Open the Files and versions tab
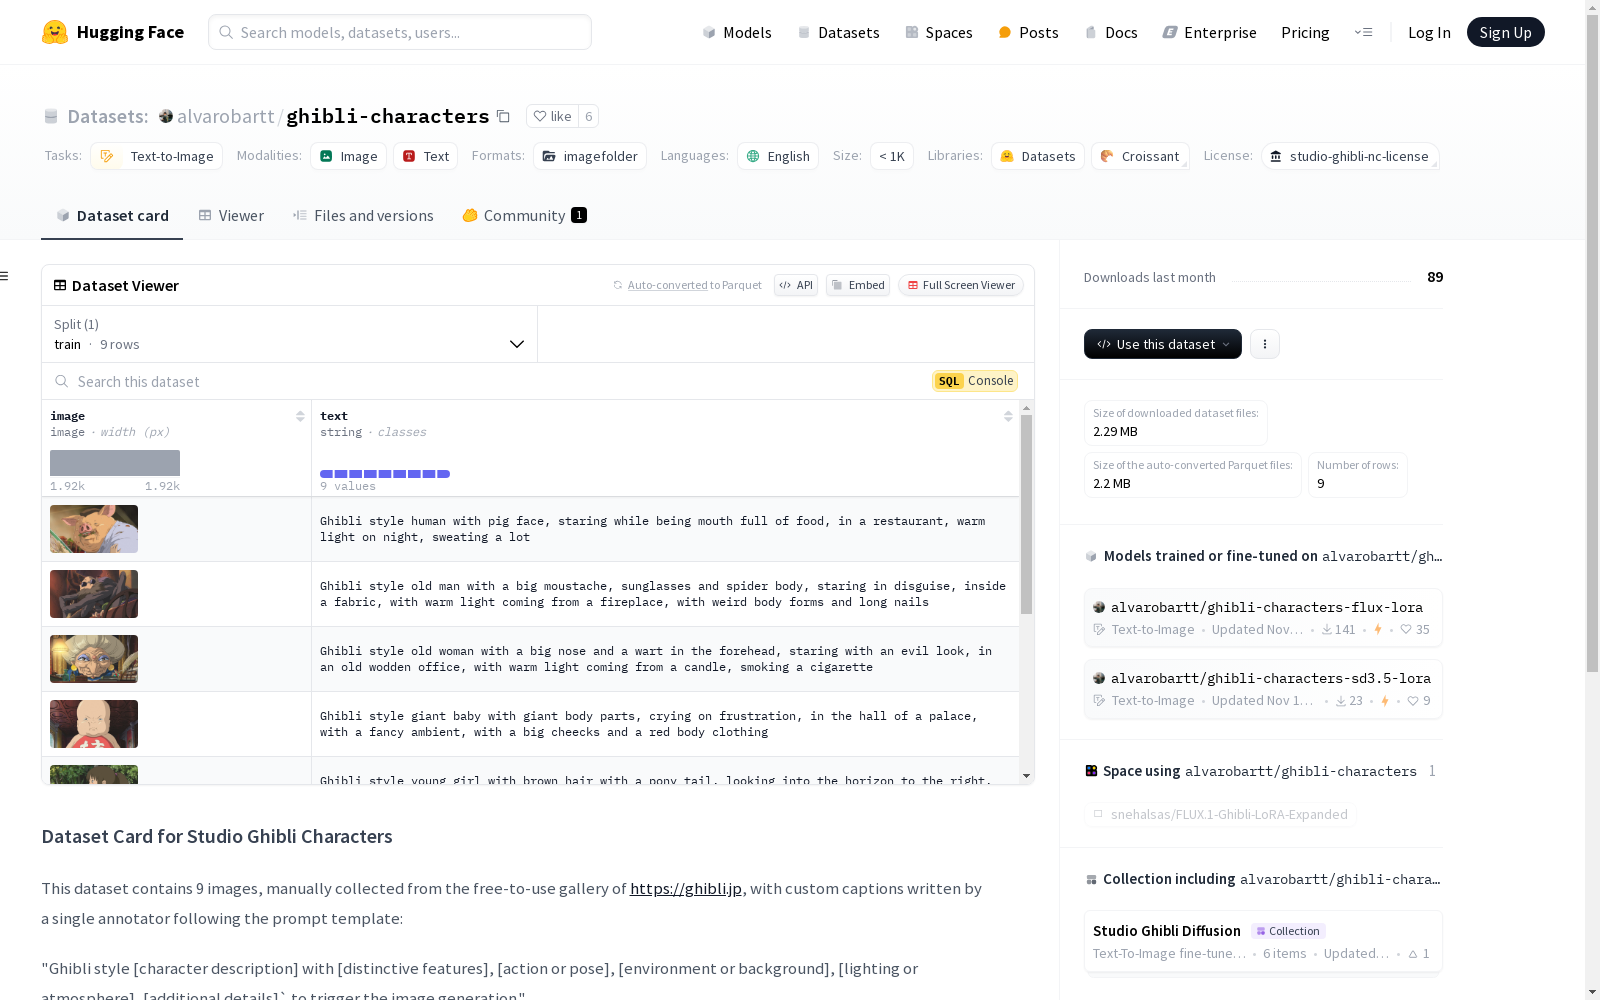Image resolution: width=1600 pixels, height=1000 pixels. (x=363, y=215)
